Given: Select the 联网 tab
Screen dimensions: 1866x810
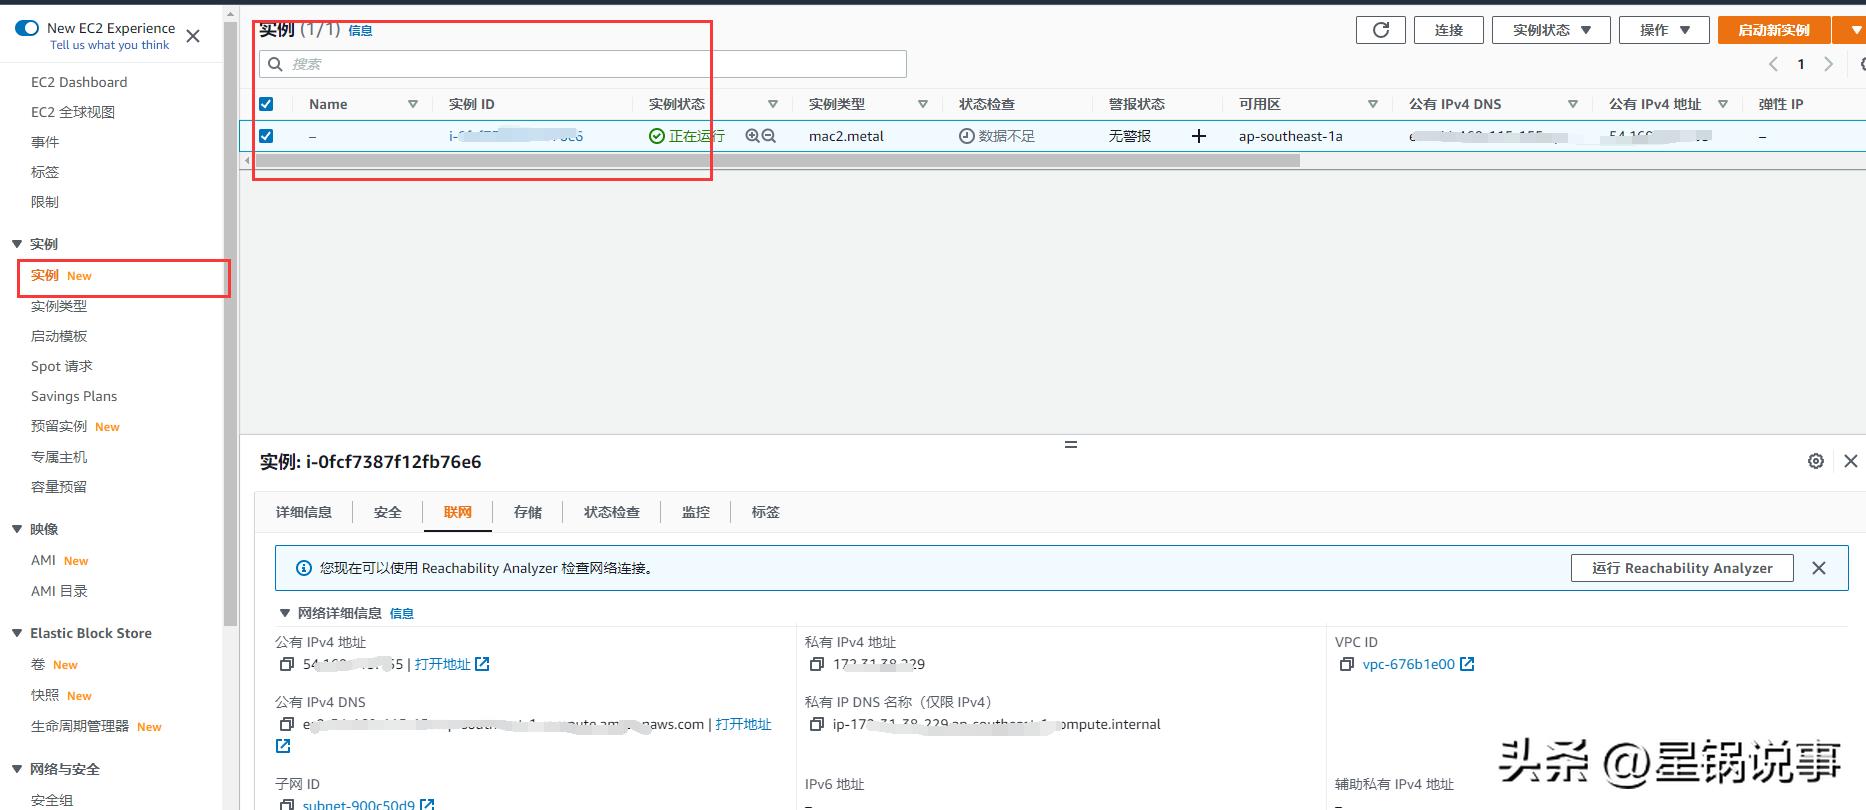Looking at the screenshot, I should coord(458,512).
